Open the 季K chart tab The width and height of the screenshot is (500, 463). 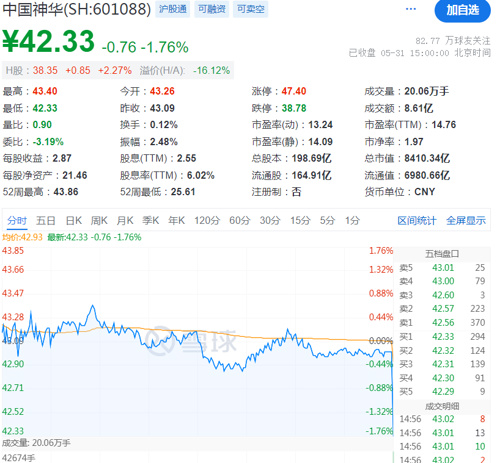(x=151, y=221)
